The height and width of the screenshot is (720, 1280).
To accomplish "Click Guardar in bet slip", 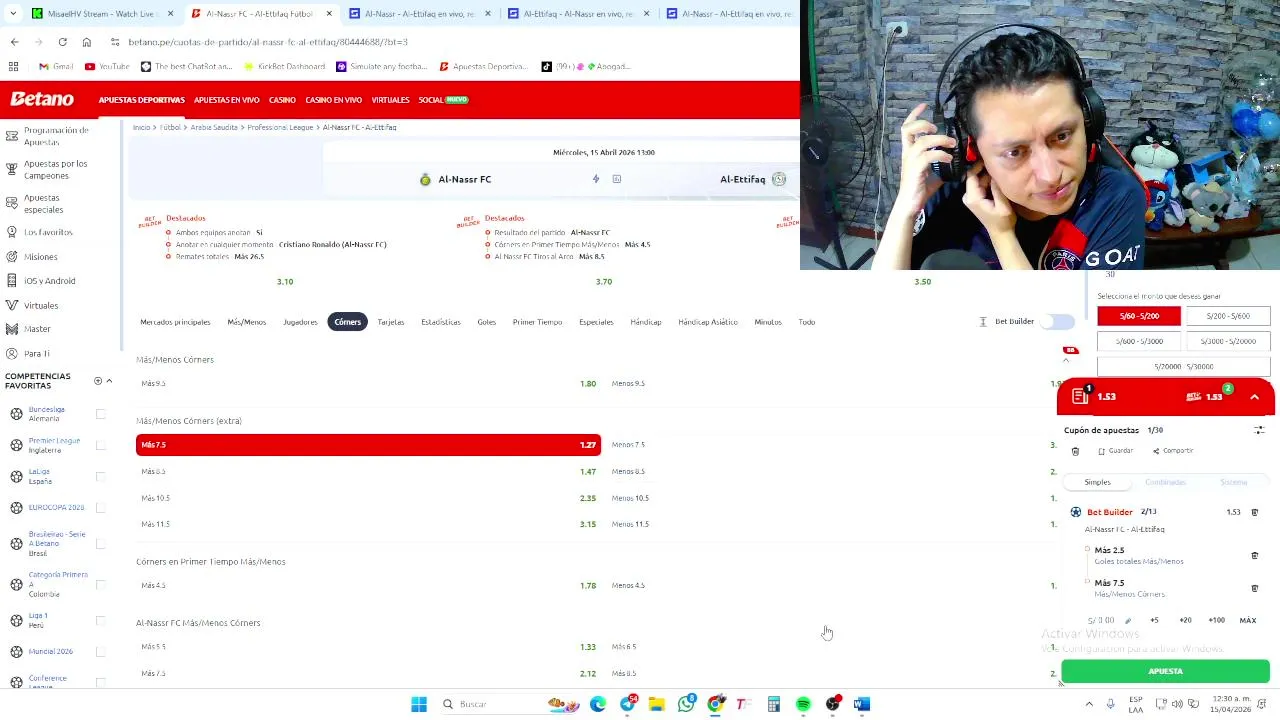I will [1116, 451].
